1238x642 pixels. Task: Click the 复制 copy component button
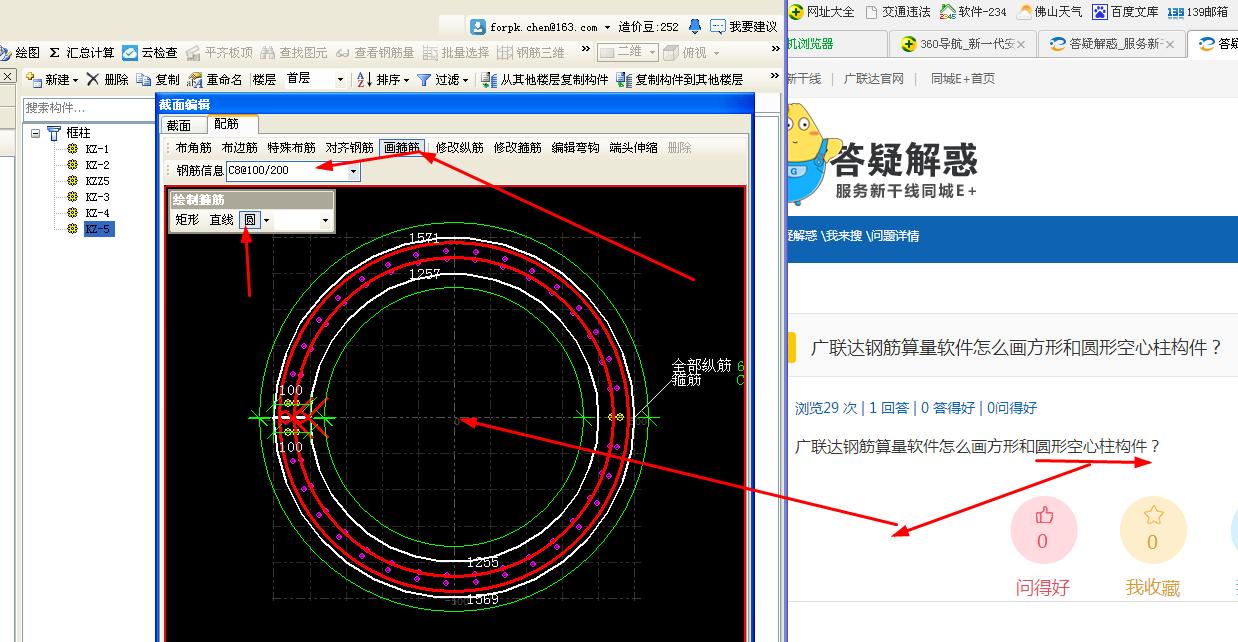tap(158, 79)
